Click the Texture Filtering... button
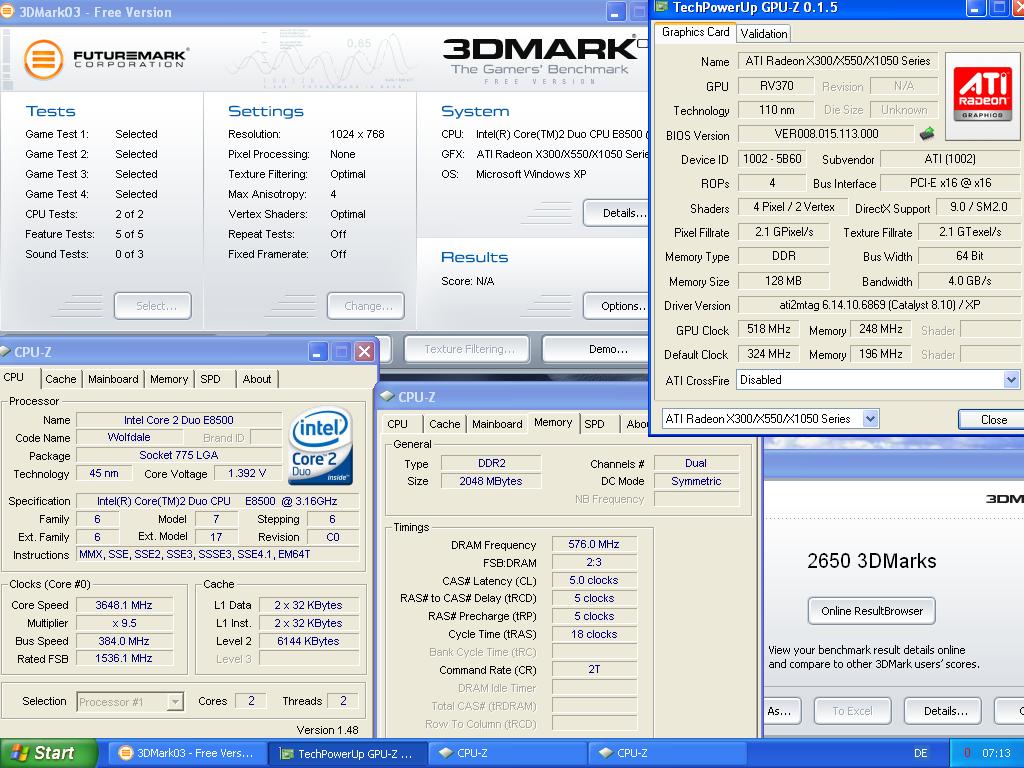 point(468,349)
